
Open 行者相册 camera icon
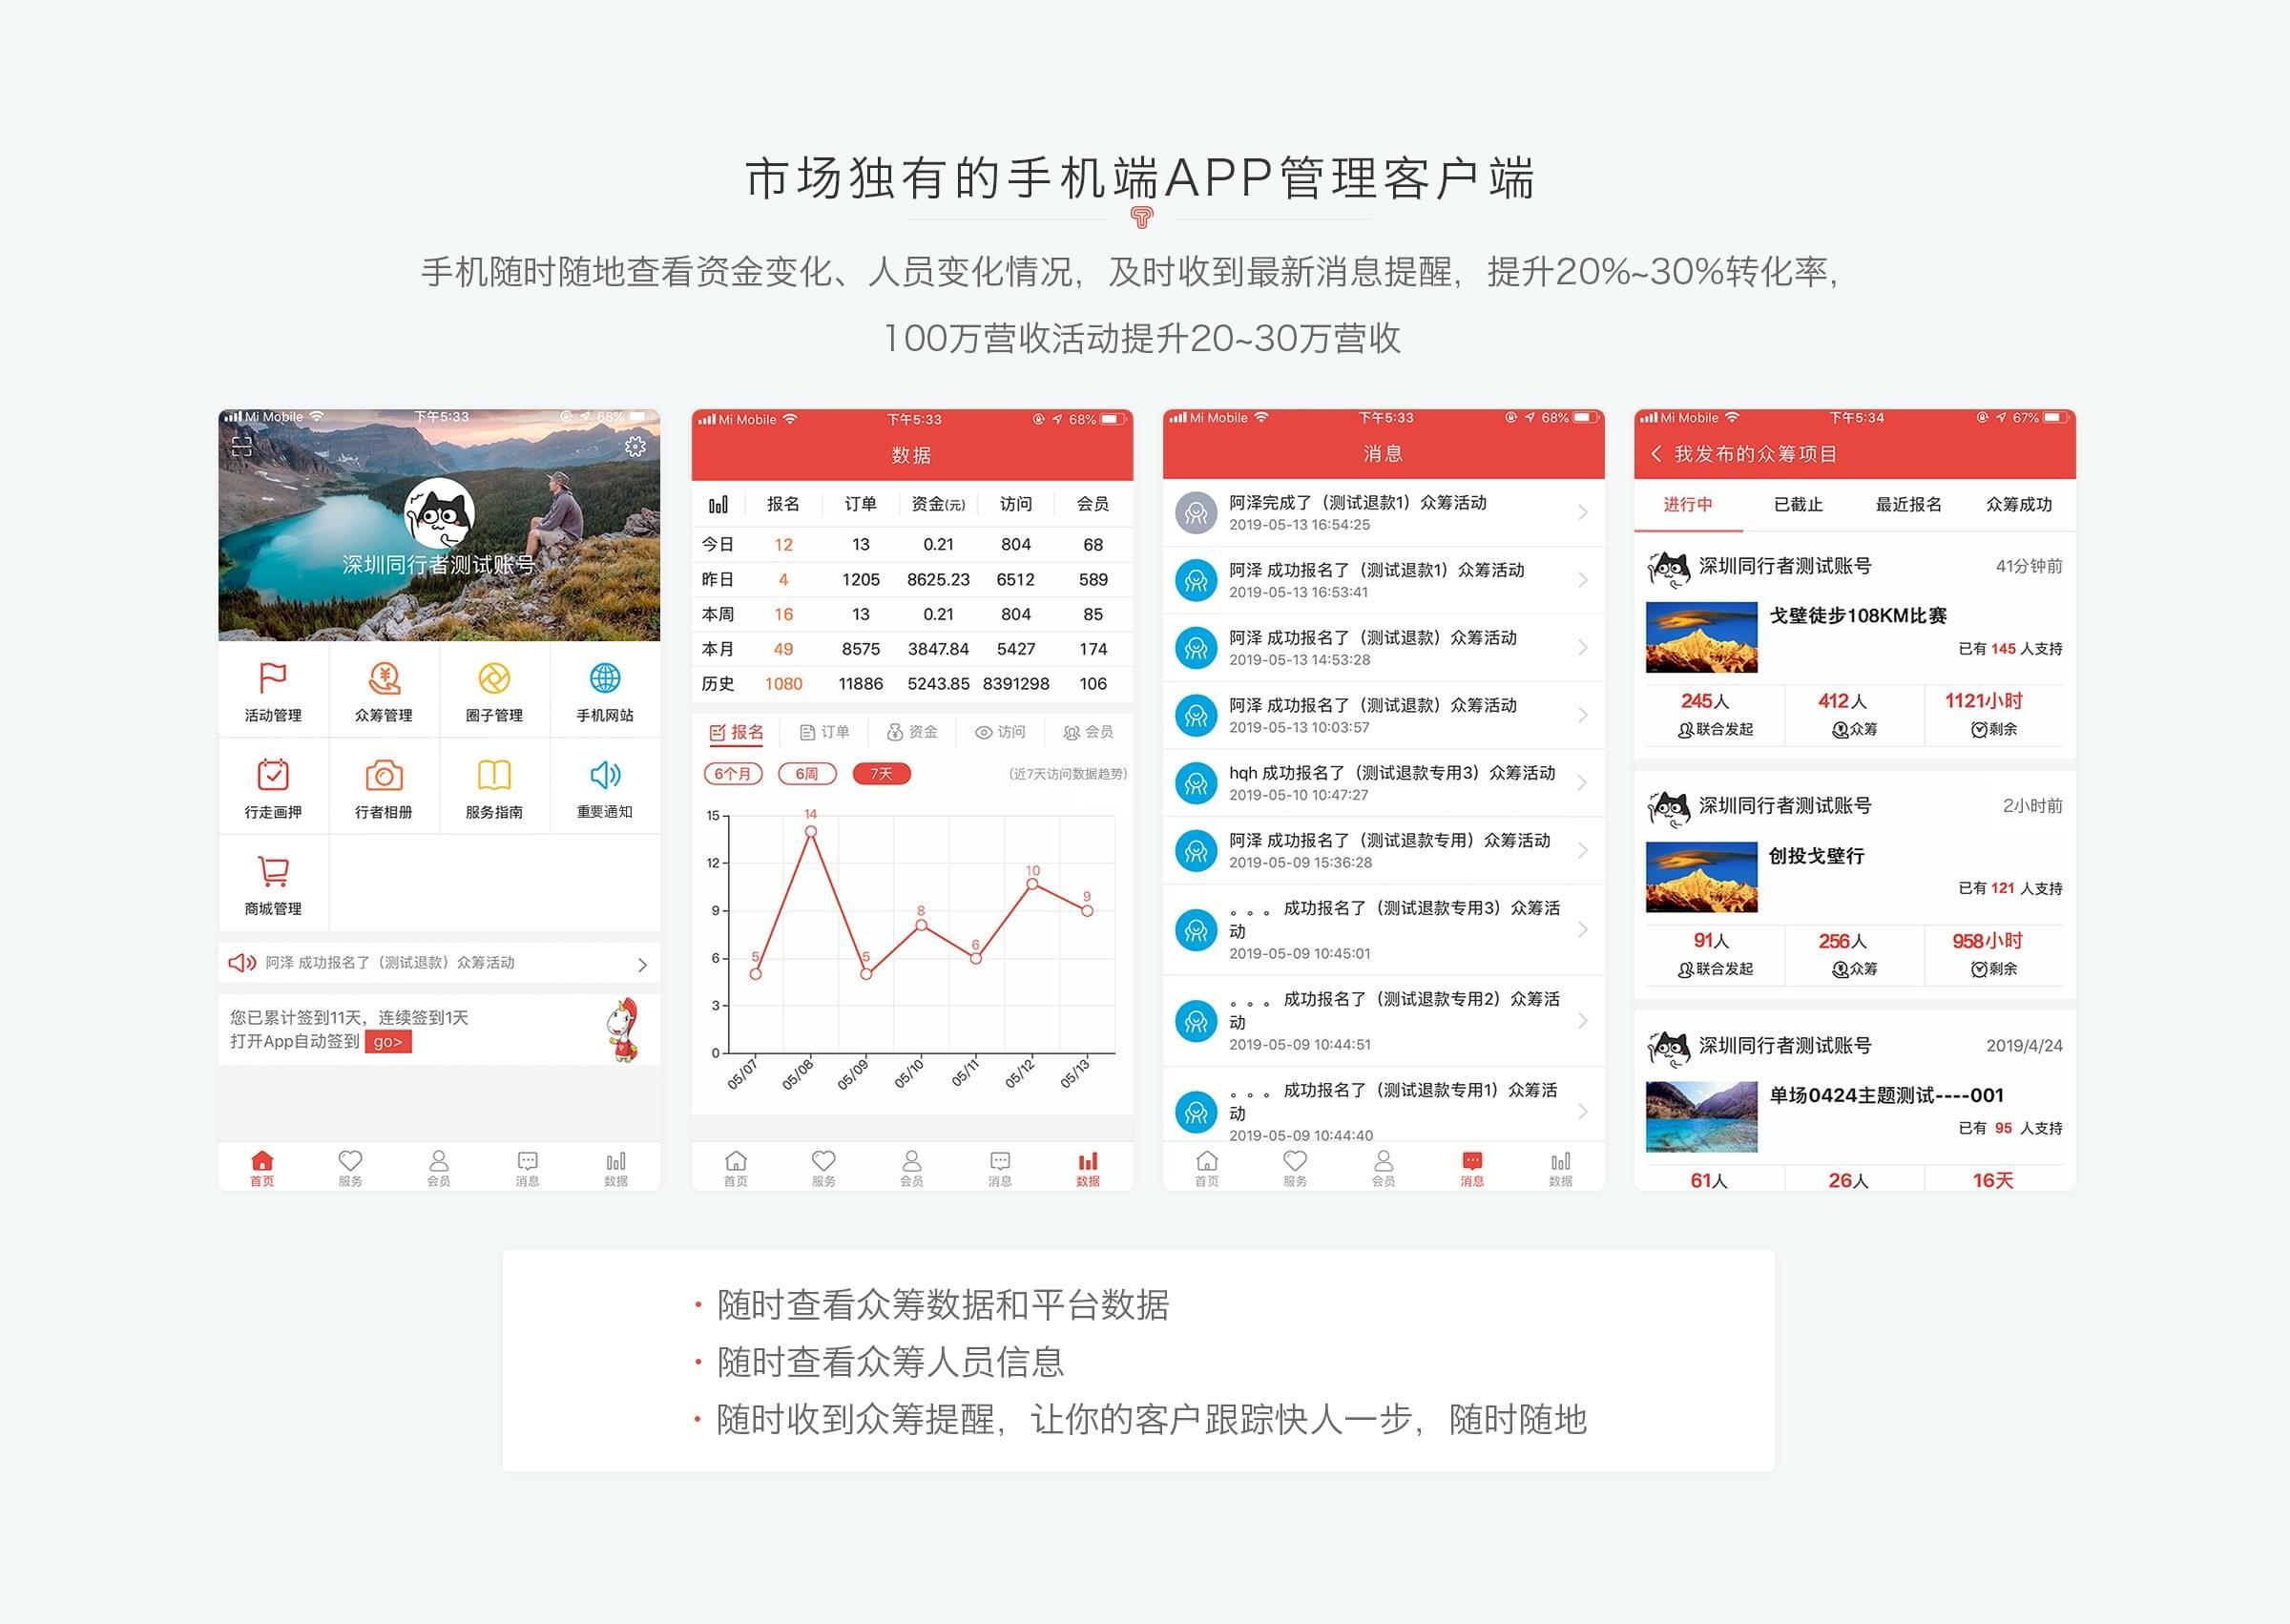pyautogui.click(x=384, y=776)
